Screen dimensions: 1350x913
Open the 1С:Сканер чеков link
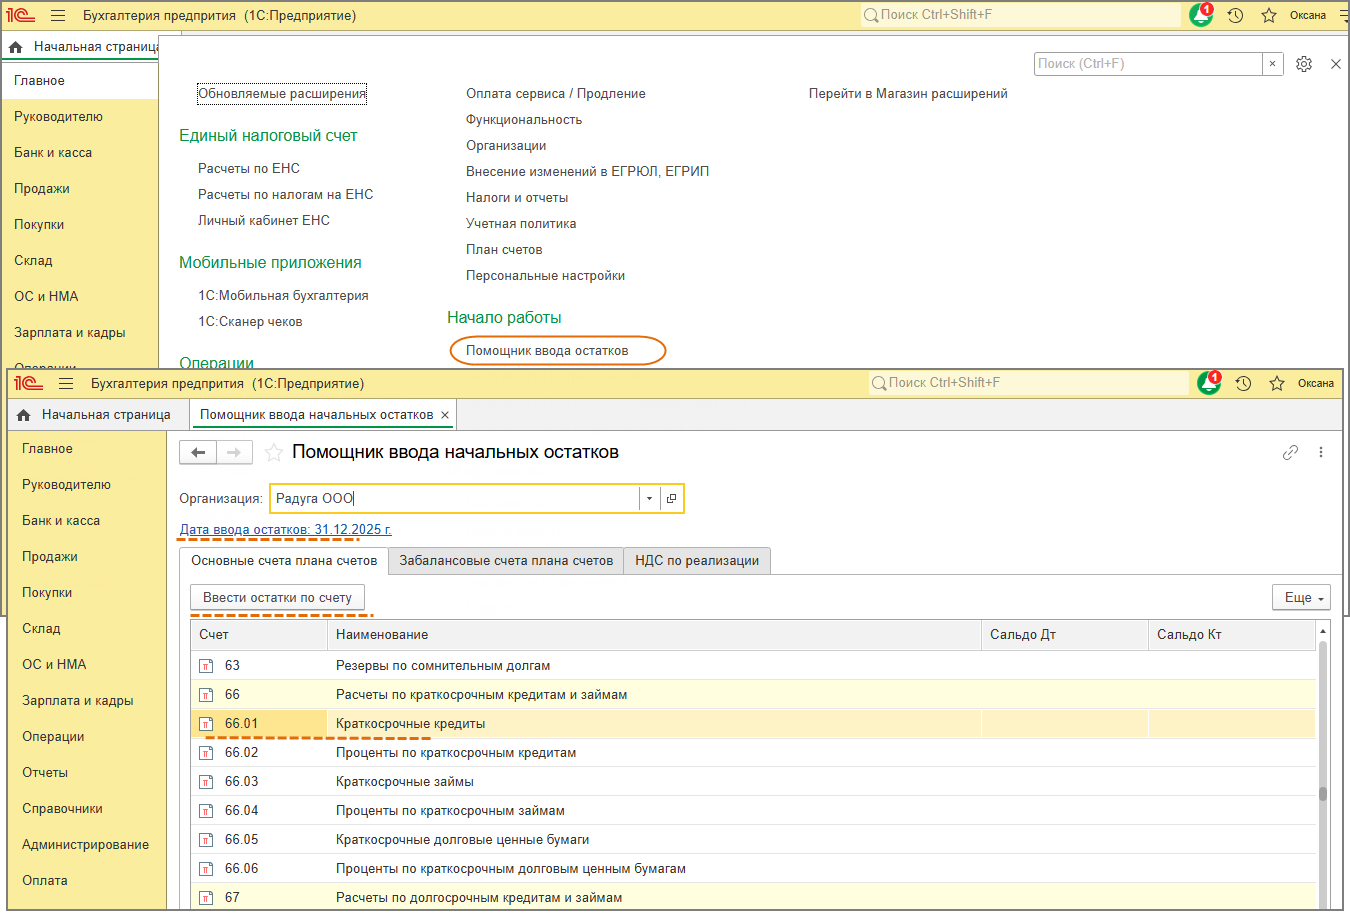[x=250, y=322]
